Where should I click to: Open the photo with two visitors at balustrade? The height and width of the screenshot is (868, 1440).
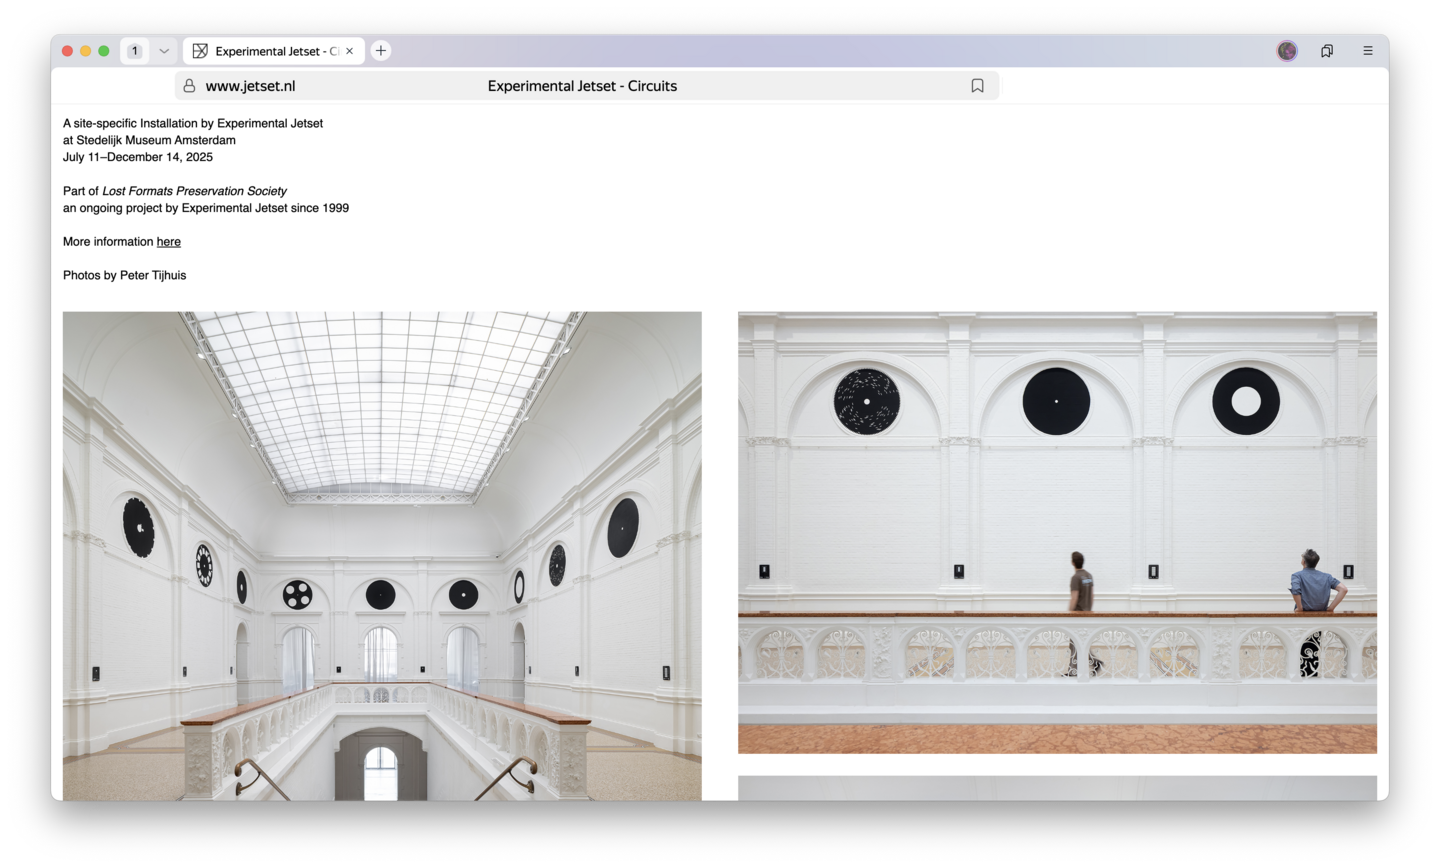pos(1057,532)
